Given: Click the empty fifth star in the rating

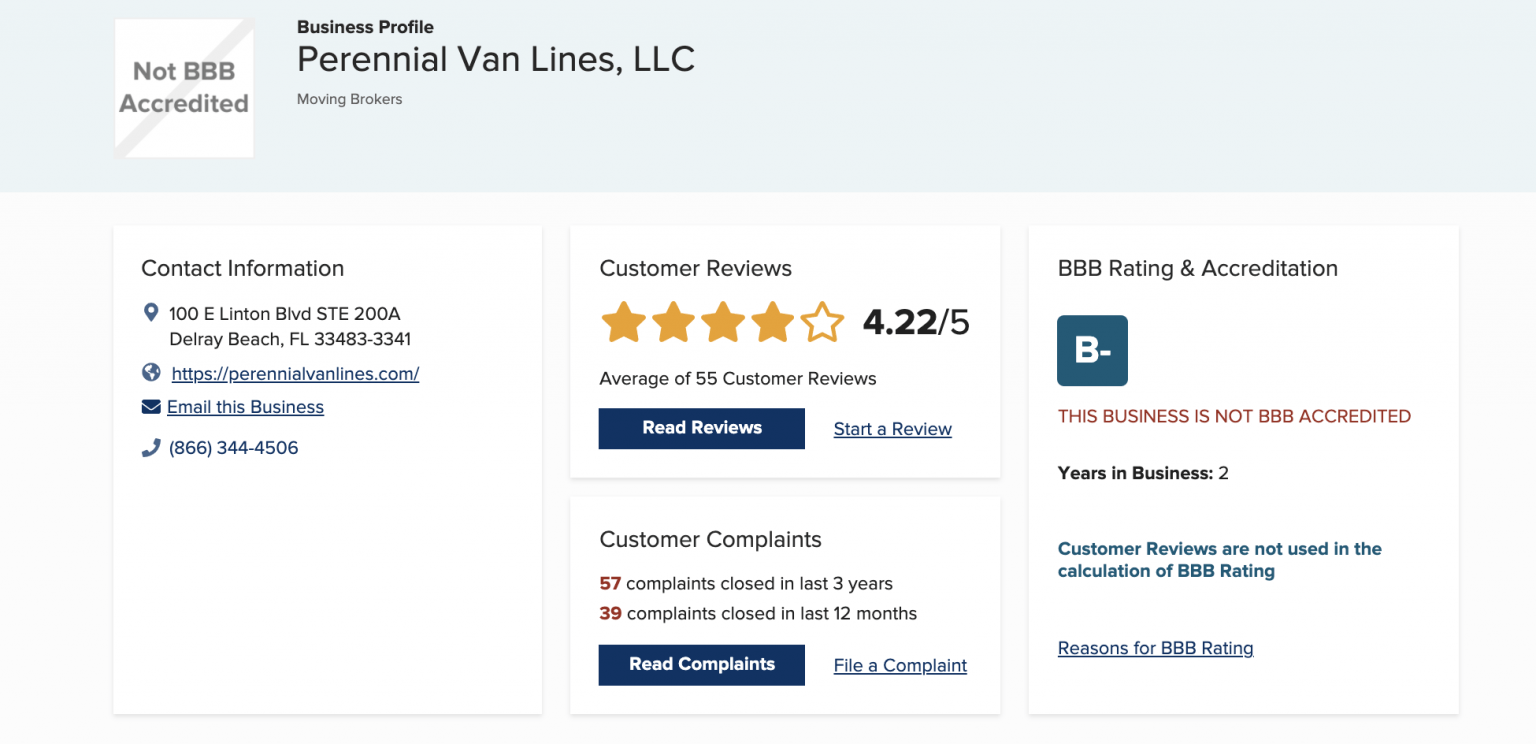Looking at the screenshot, I should [x=821, y=322].
